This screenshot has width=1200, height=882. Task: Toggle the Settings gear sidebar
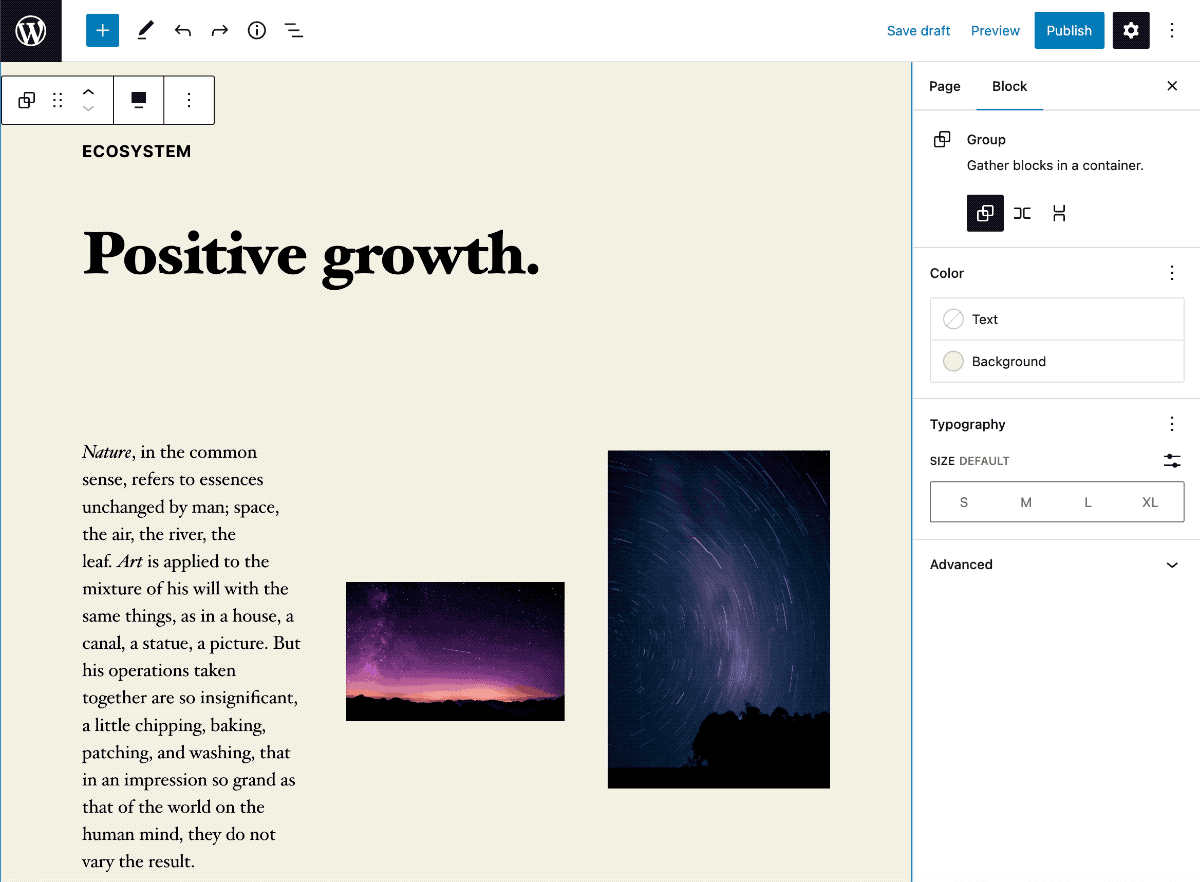[x=1131, y=31]
